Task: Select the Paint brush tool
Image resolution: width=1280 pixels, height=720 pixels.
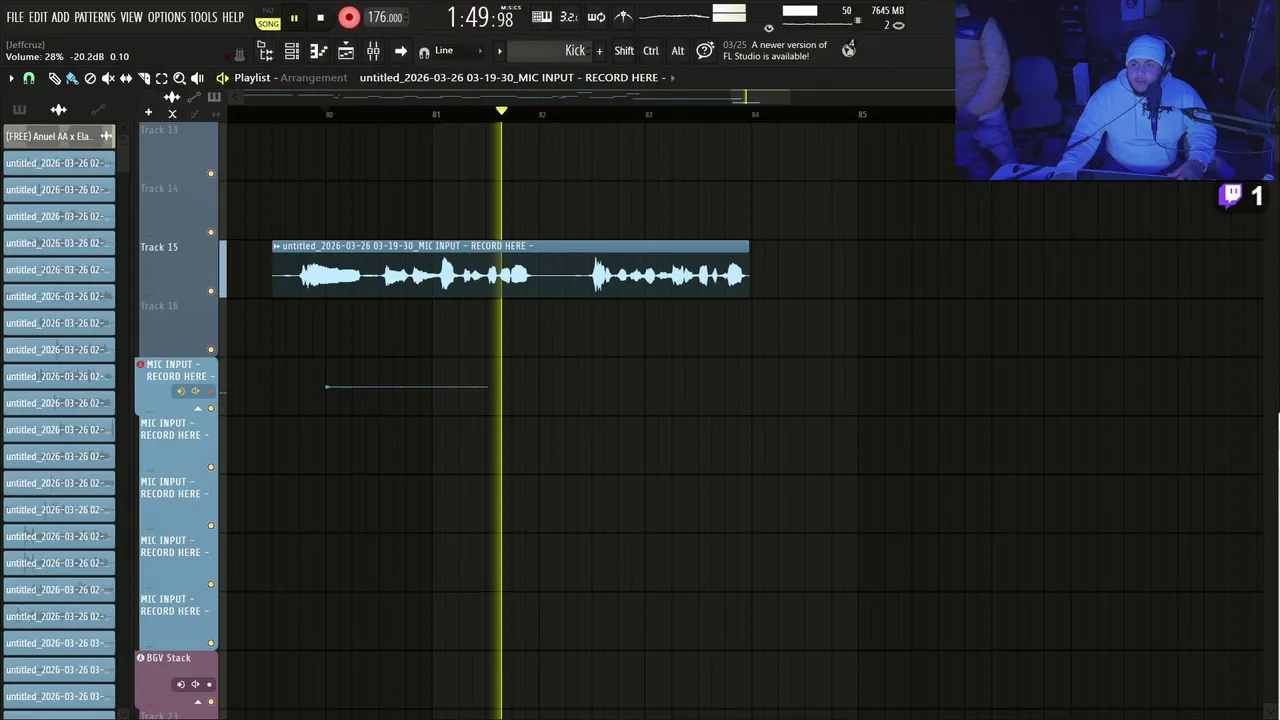Action: click(72, 78)
